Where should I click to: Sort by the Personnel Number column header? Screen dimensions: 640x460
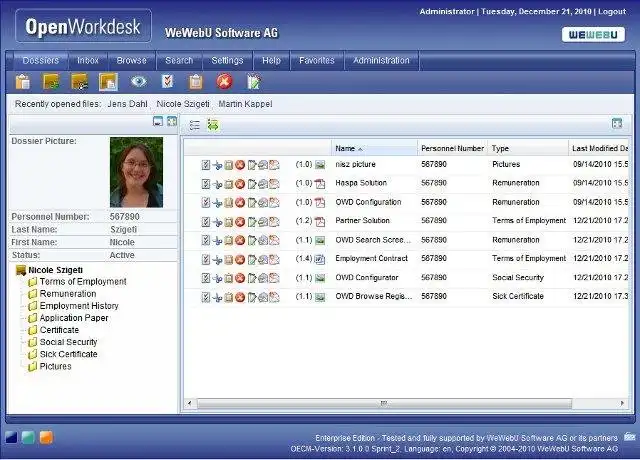pyautogui.click(x=452, y=148)
